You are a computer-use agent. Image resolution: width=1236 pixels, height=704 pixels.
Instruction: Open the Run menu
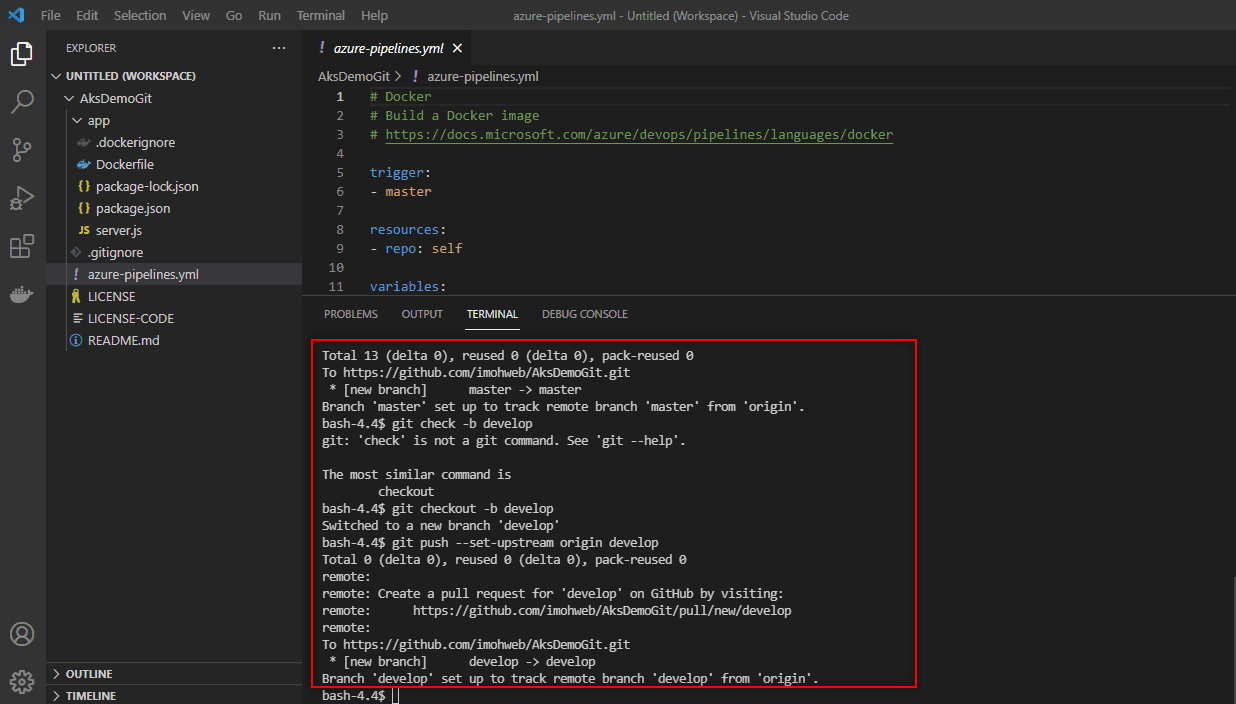tap(269, 15)
